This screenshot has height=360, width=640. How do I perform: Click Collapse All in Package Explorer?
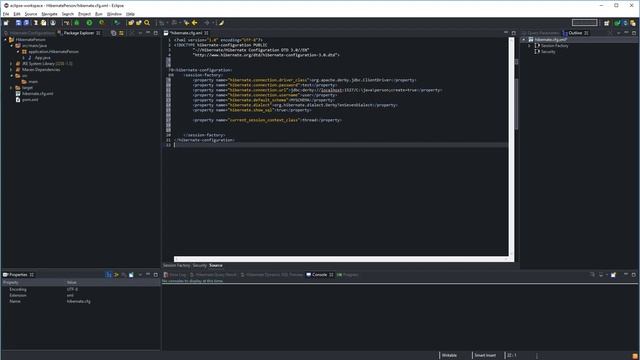113,33
